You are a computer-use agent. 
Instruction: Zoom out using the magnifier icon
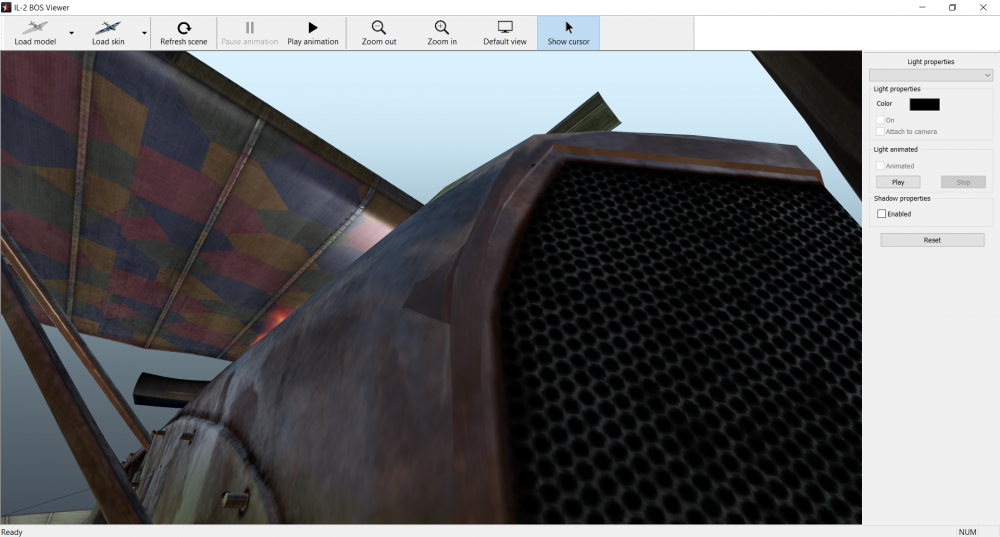(379, 28)
